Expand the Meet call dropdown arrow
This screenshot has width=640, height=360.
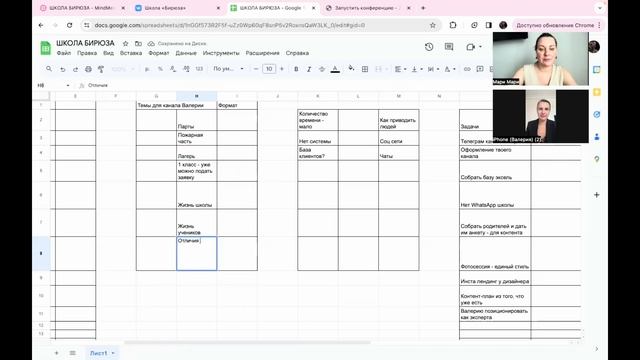point(480,47)
